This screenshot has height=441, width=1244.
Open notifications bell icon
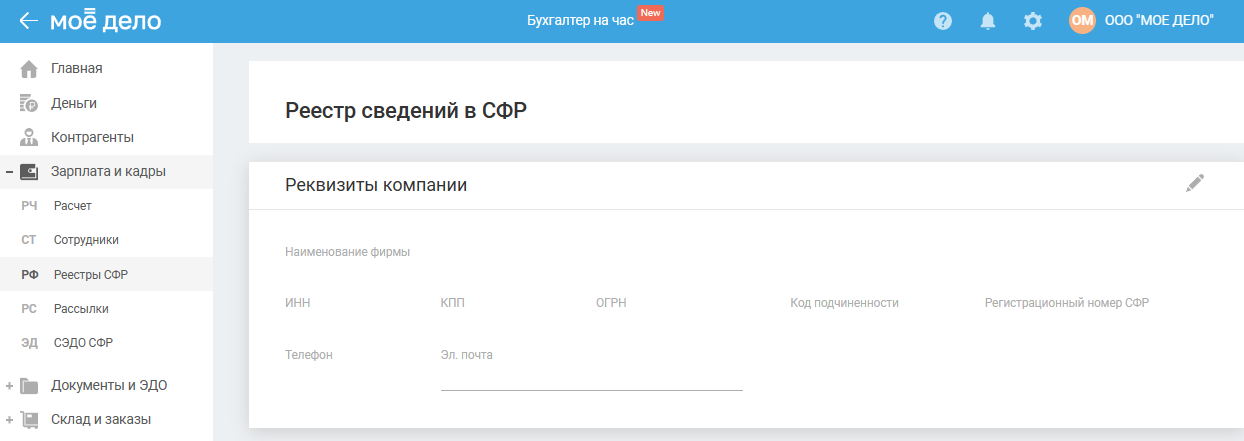pyautogui.click(x=988, y=21)
